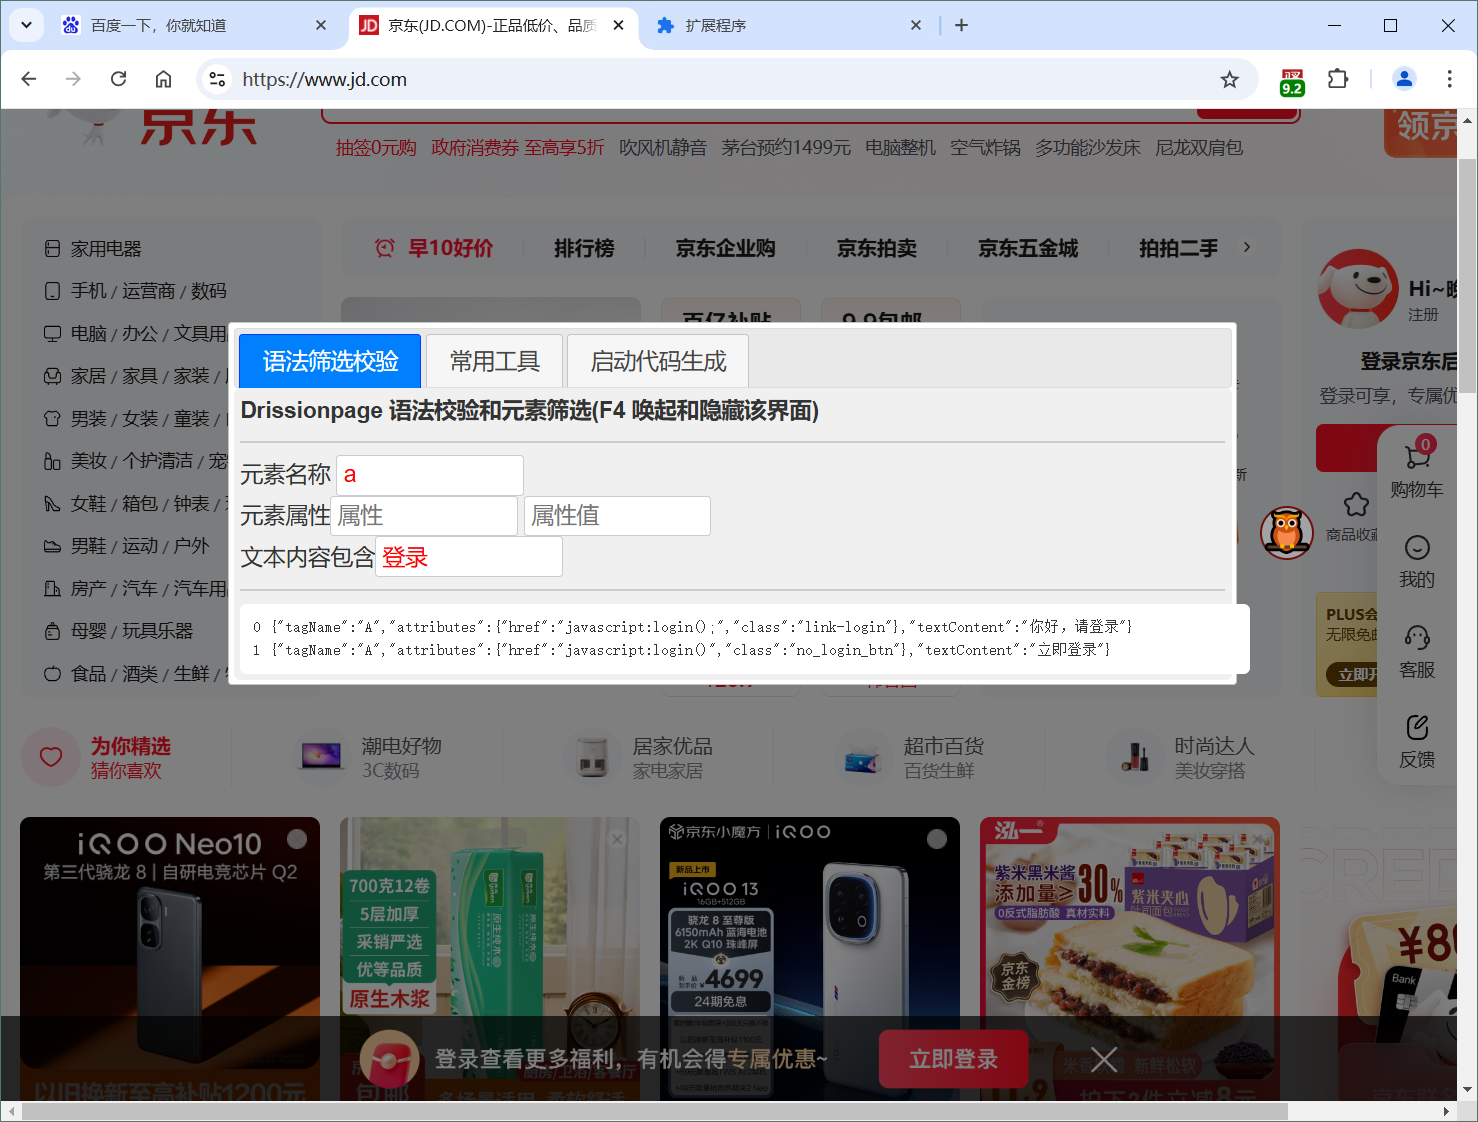Open 排行榜 navigation link

(584, 248)
